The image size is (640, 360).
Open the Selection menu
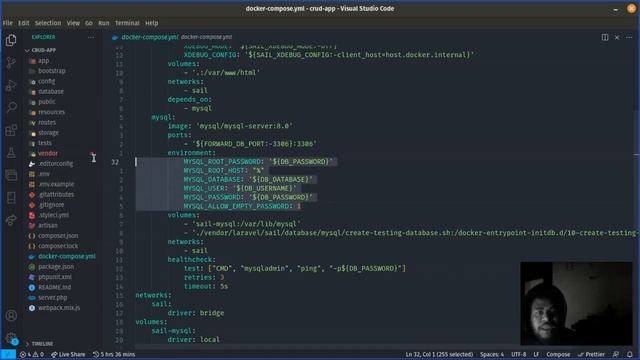coord(48,23)
